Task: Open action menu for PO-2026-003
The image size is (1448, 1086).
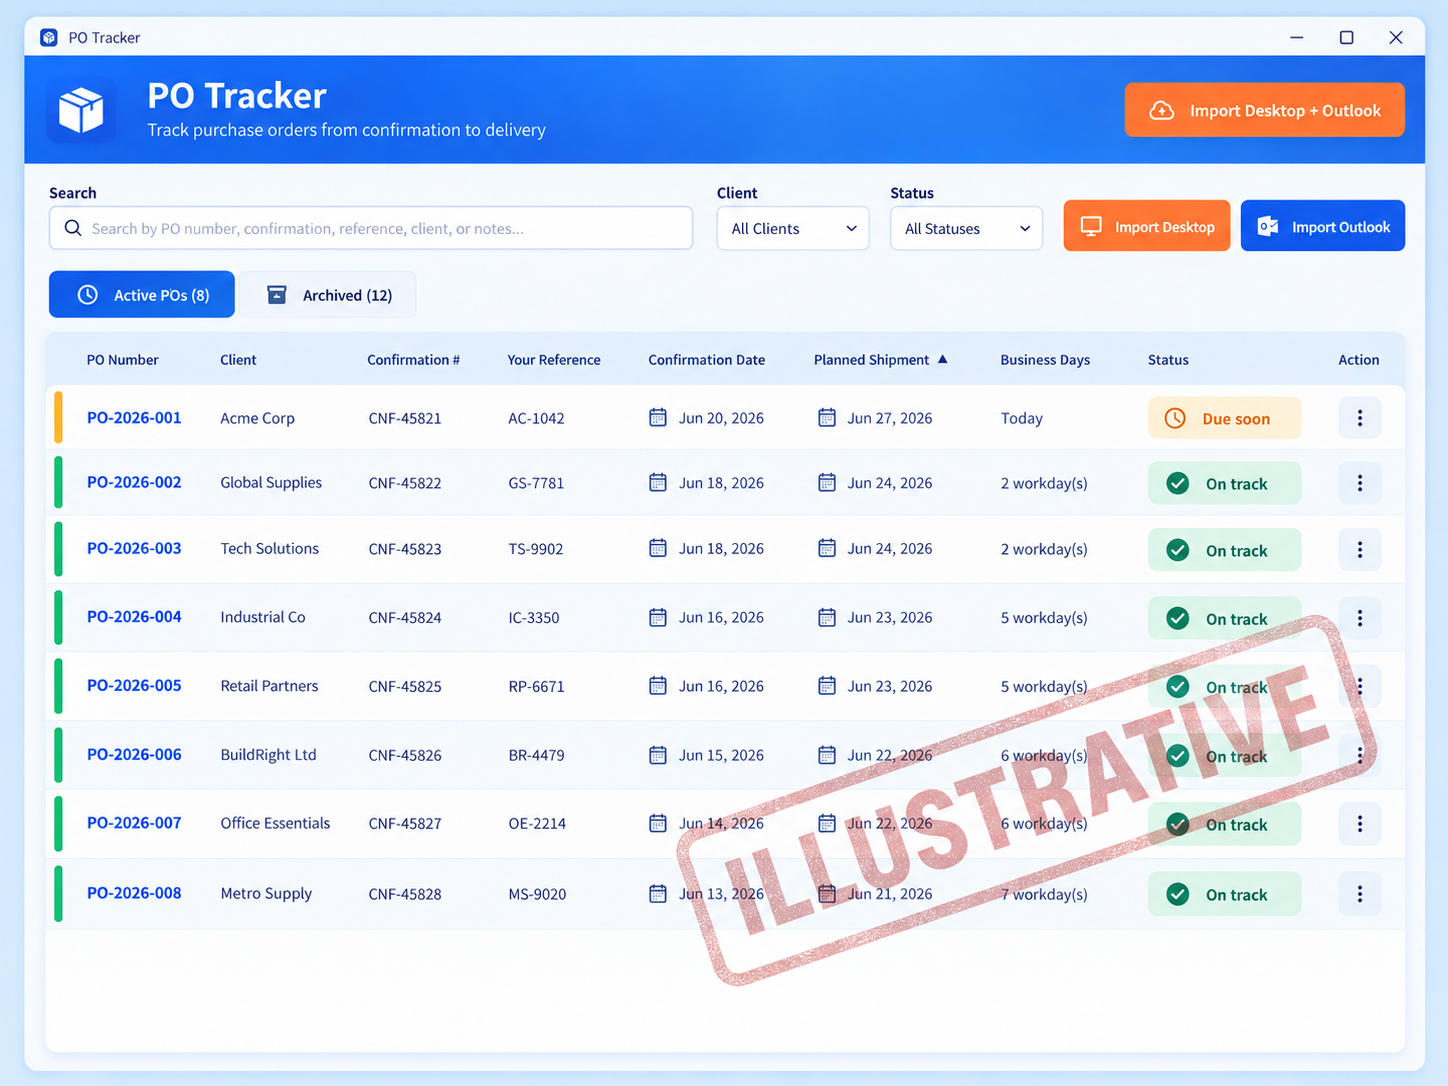Action: pos(1359,549)
